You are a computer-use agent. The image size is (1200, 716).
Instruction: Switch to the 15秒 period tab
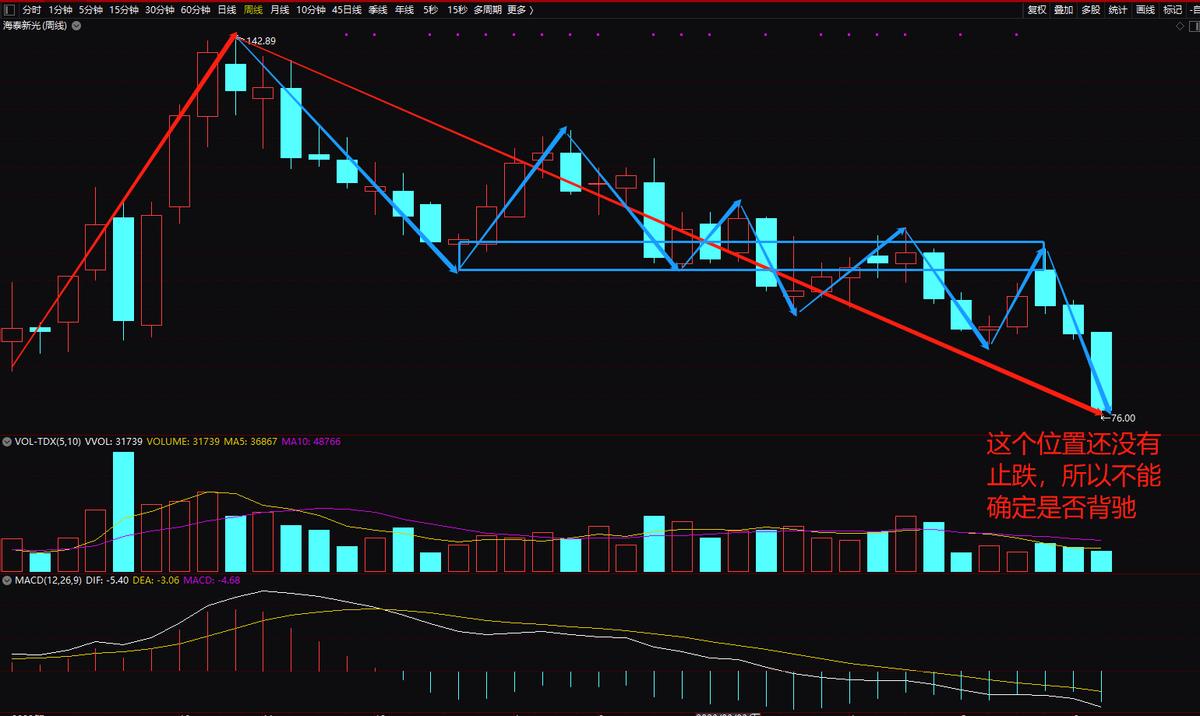pyautogui.click(x=457, y=10)
